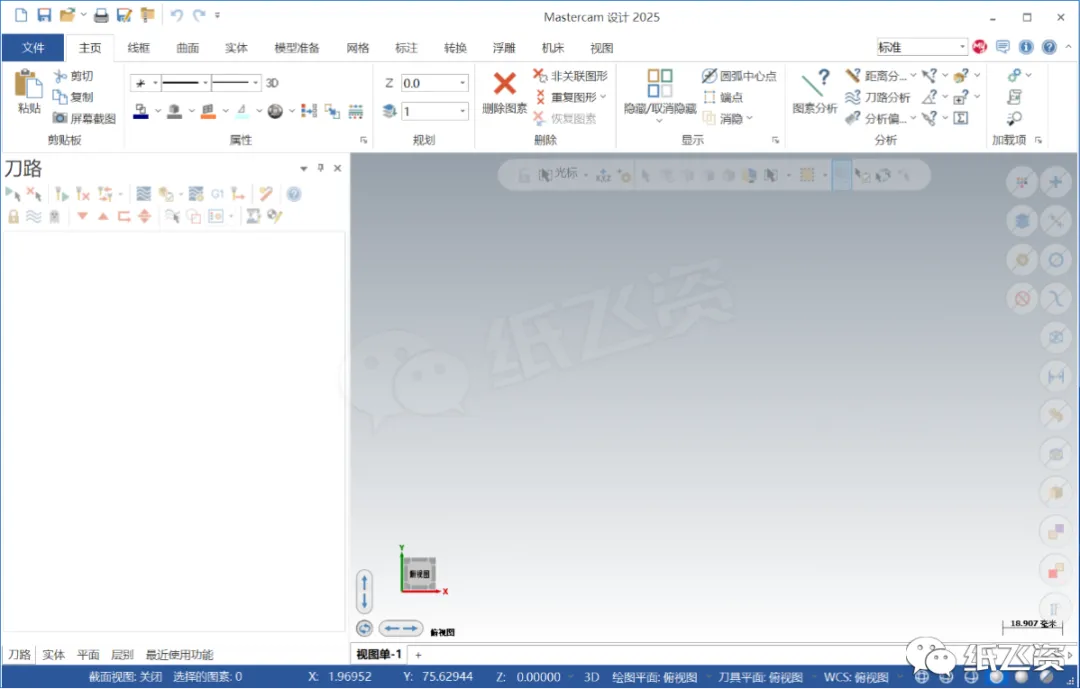
Task: Click the 端点 endpoints button
Action: pos(723,97)
